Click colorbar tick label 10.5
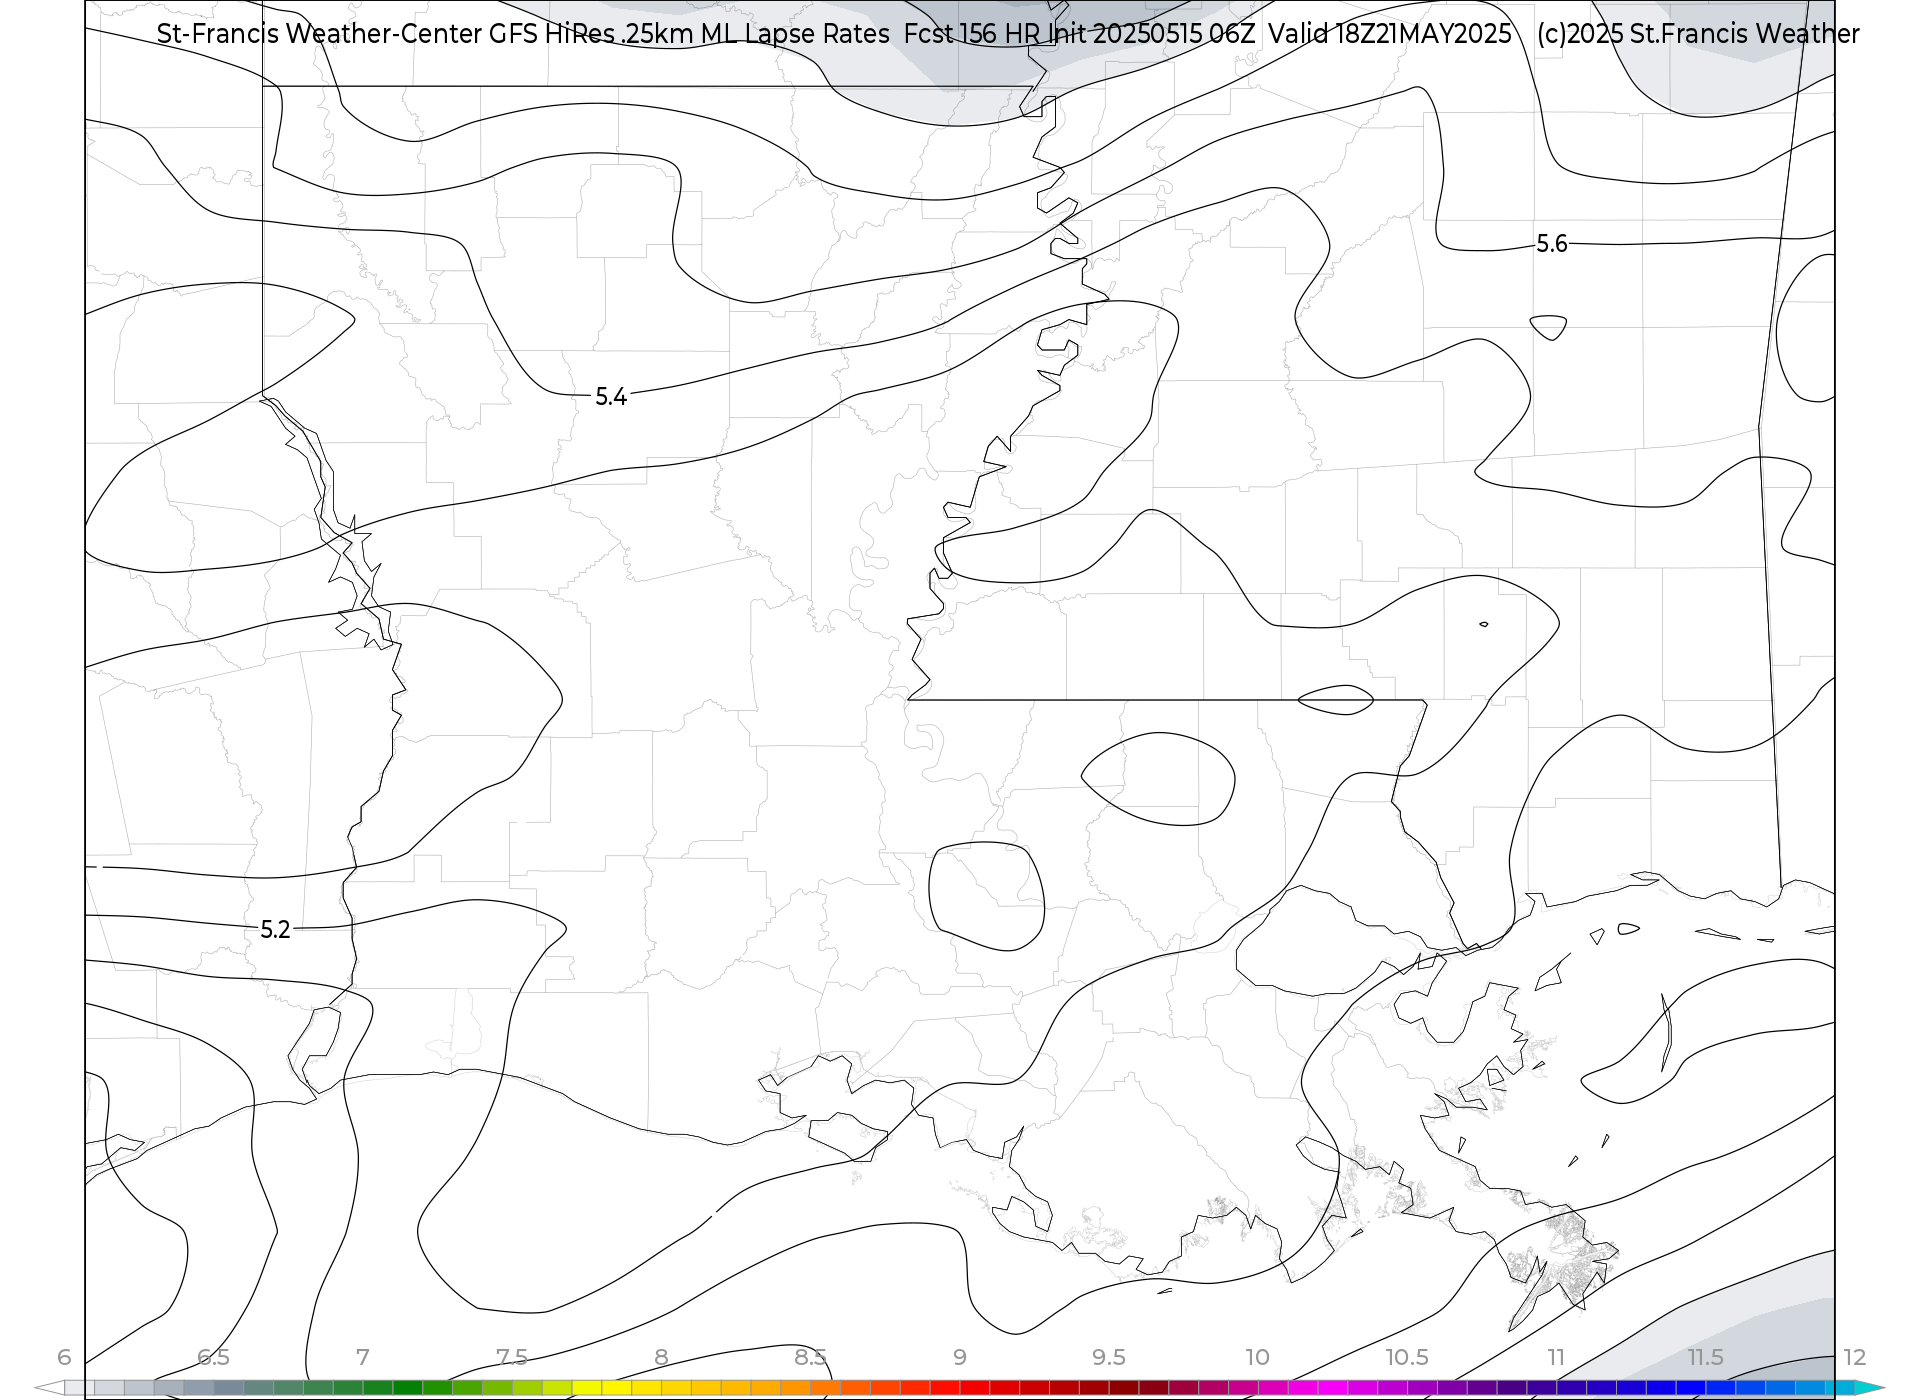Viewport: 1920px width, 1400px height. [x=1407, y=1357]
